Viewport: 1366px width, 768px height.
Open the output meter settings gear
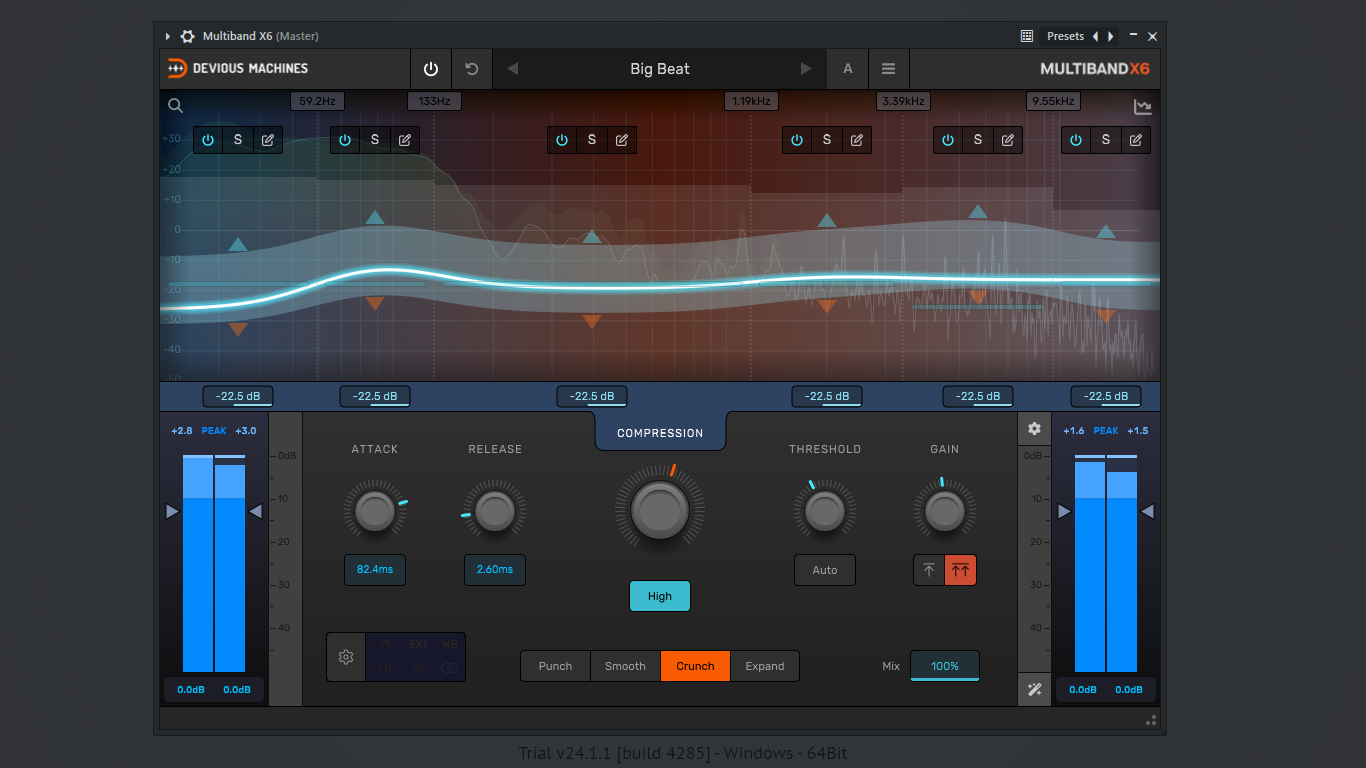(1035, 429)
